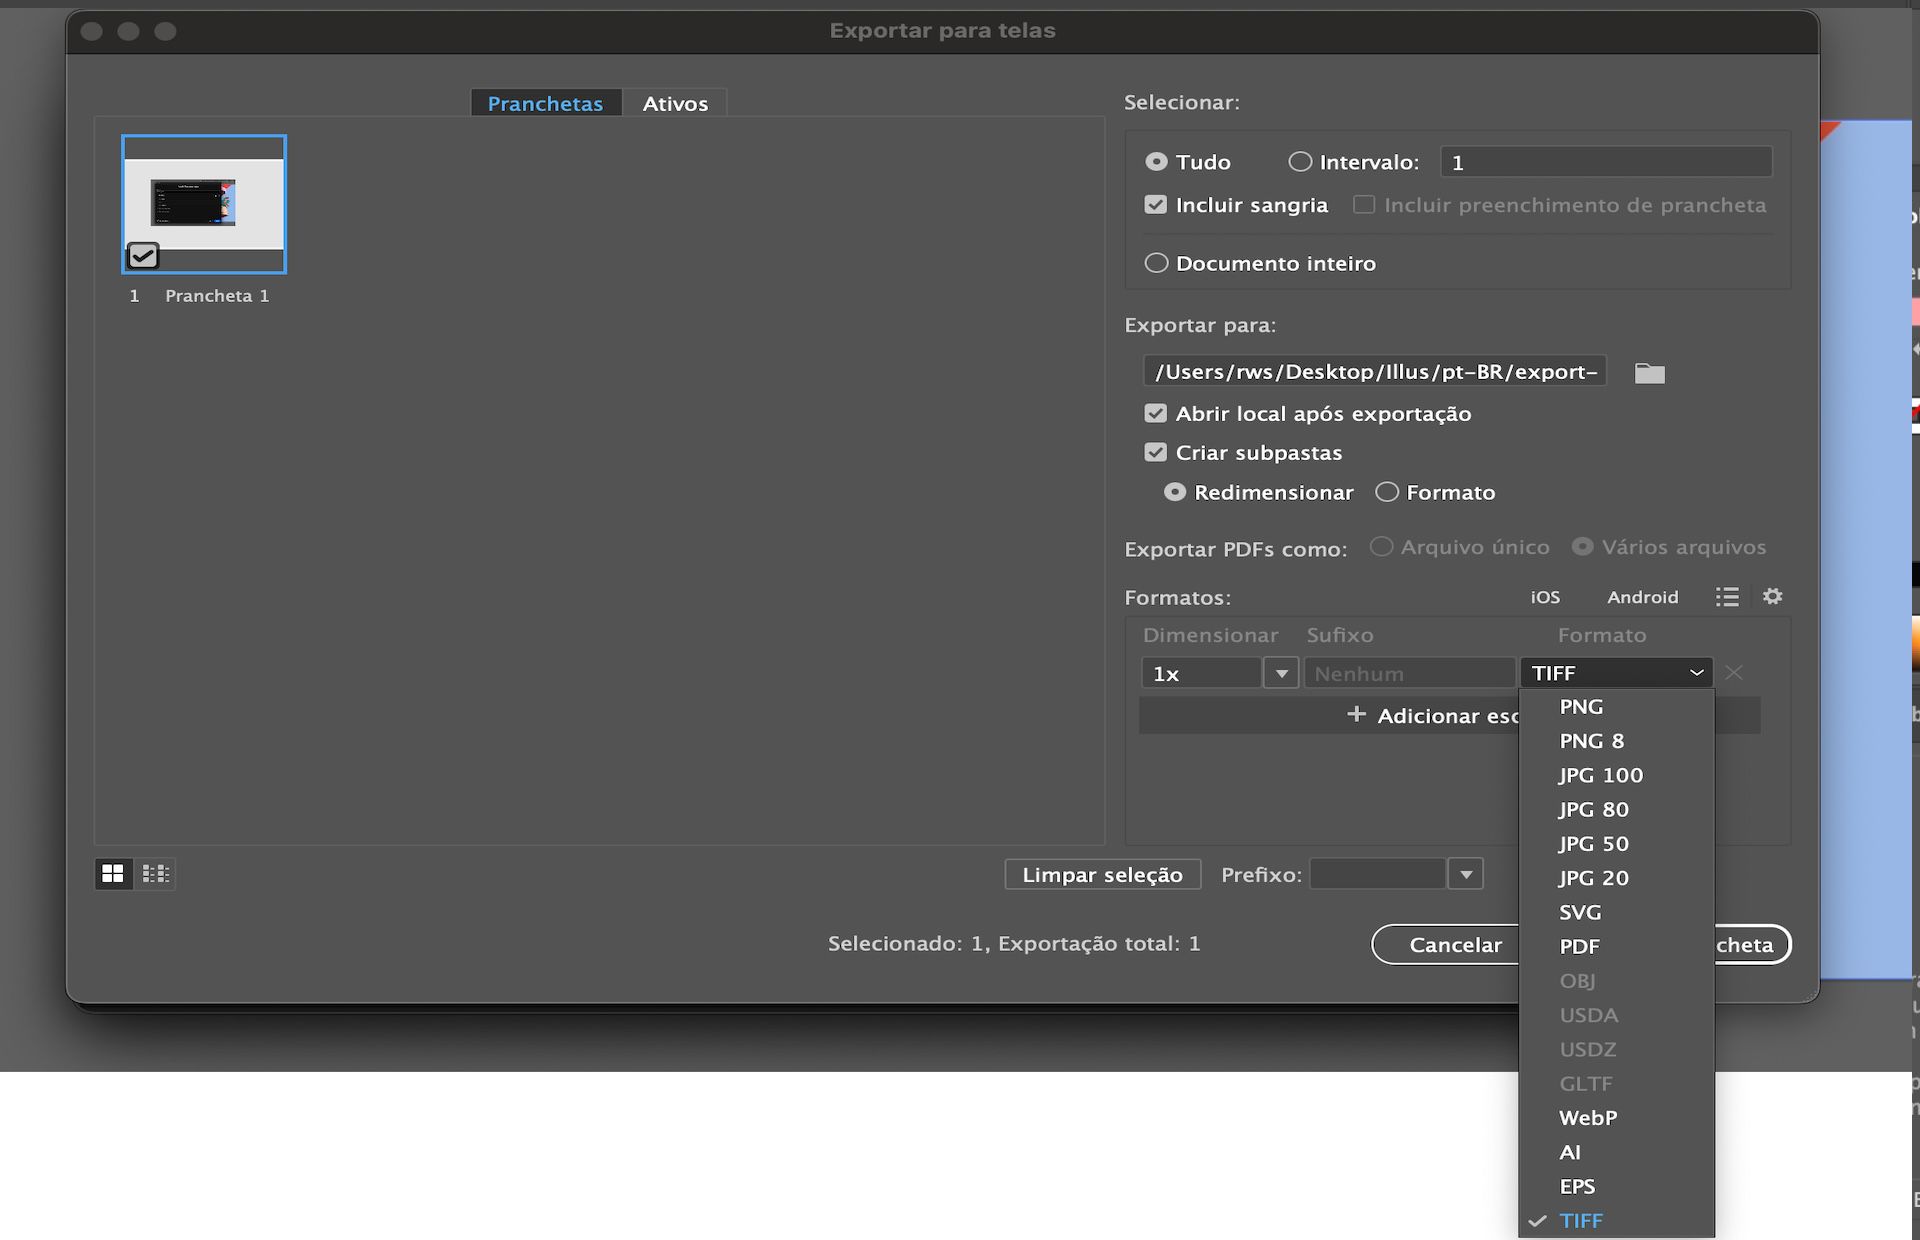Click the scale presets list icon
Image resolution: width=1920 pixels, height=1240 pixels.
(x=1727, y=597)
